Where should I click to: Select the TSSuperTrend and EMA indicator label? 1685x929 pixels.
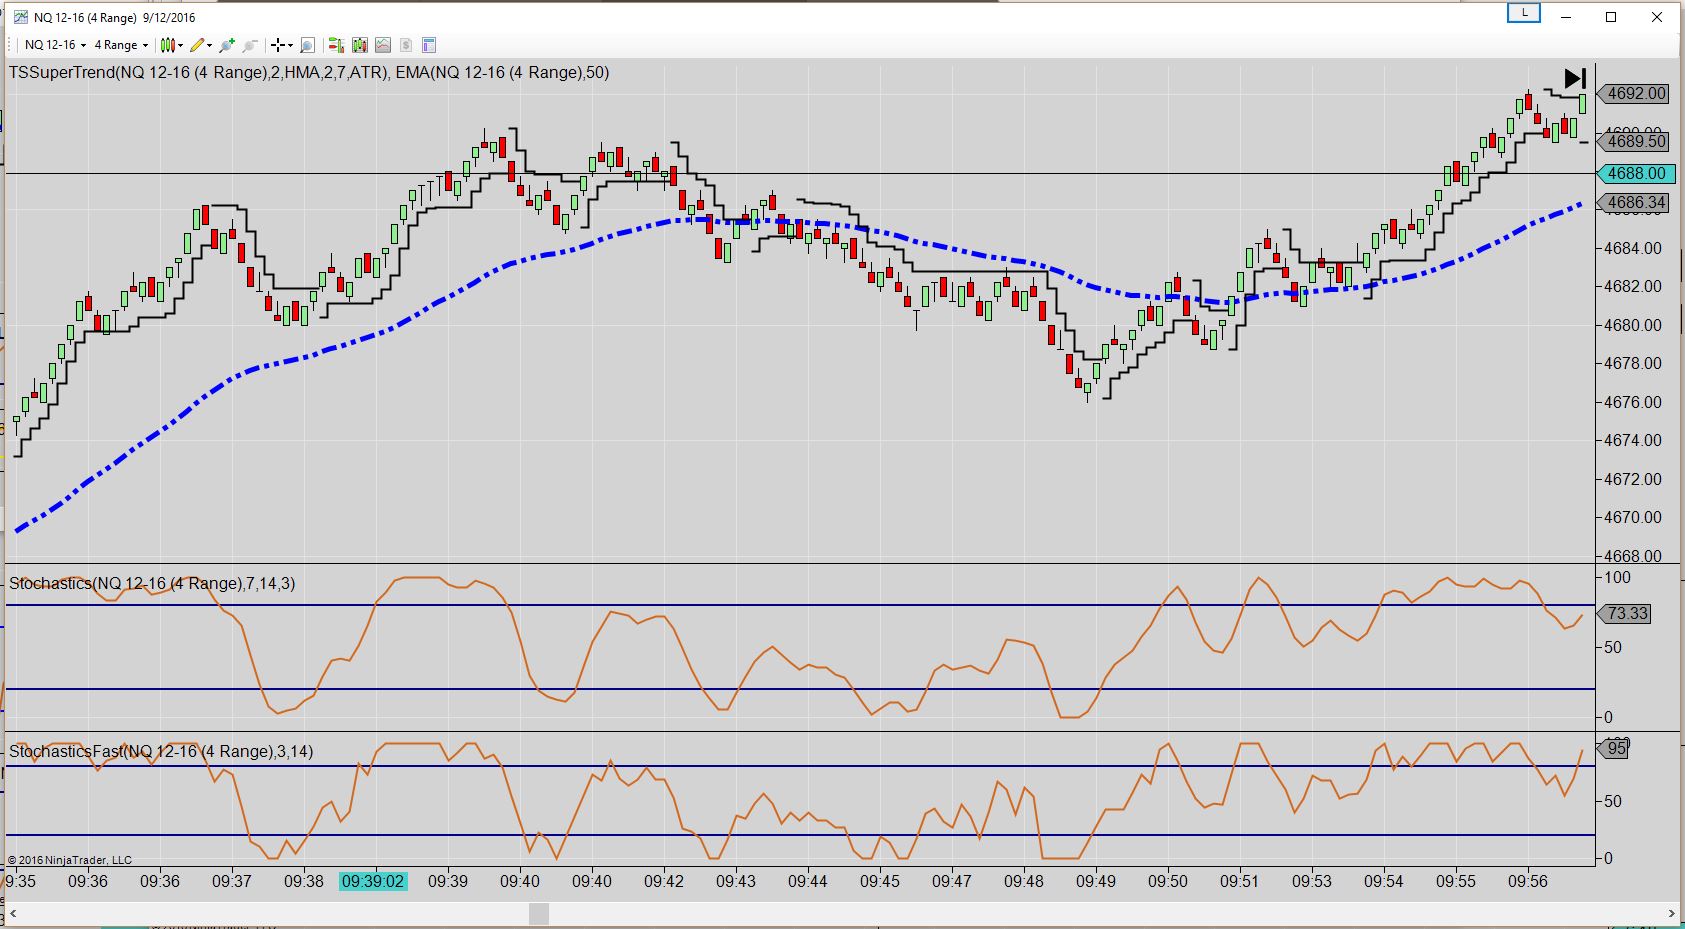click(309, 72)
